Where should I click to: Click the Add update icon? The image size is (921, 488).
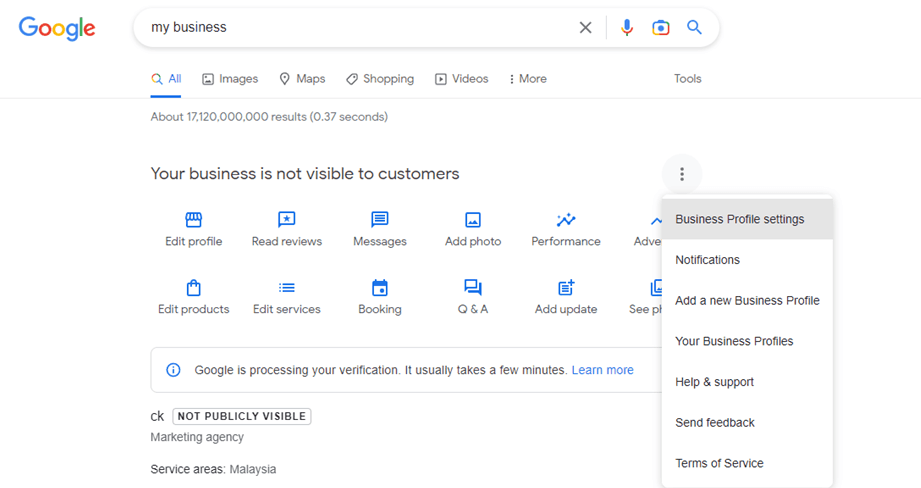click(x=566, y=288)
